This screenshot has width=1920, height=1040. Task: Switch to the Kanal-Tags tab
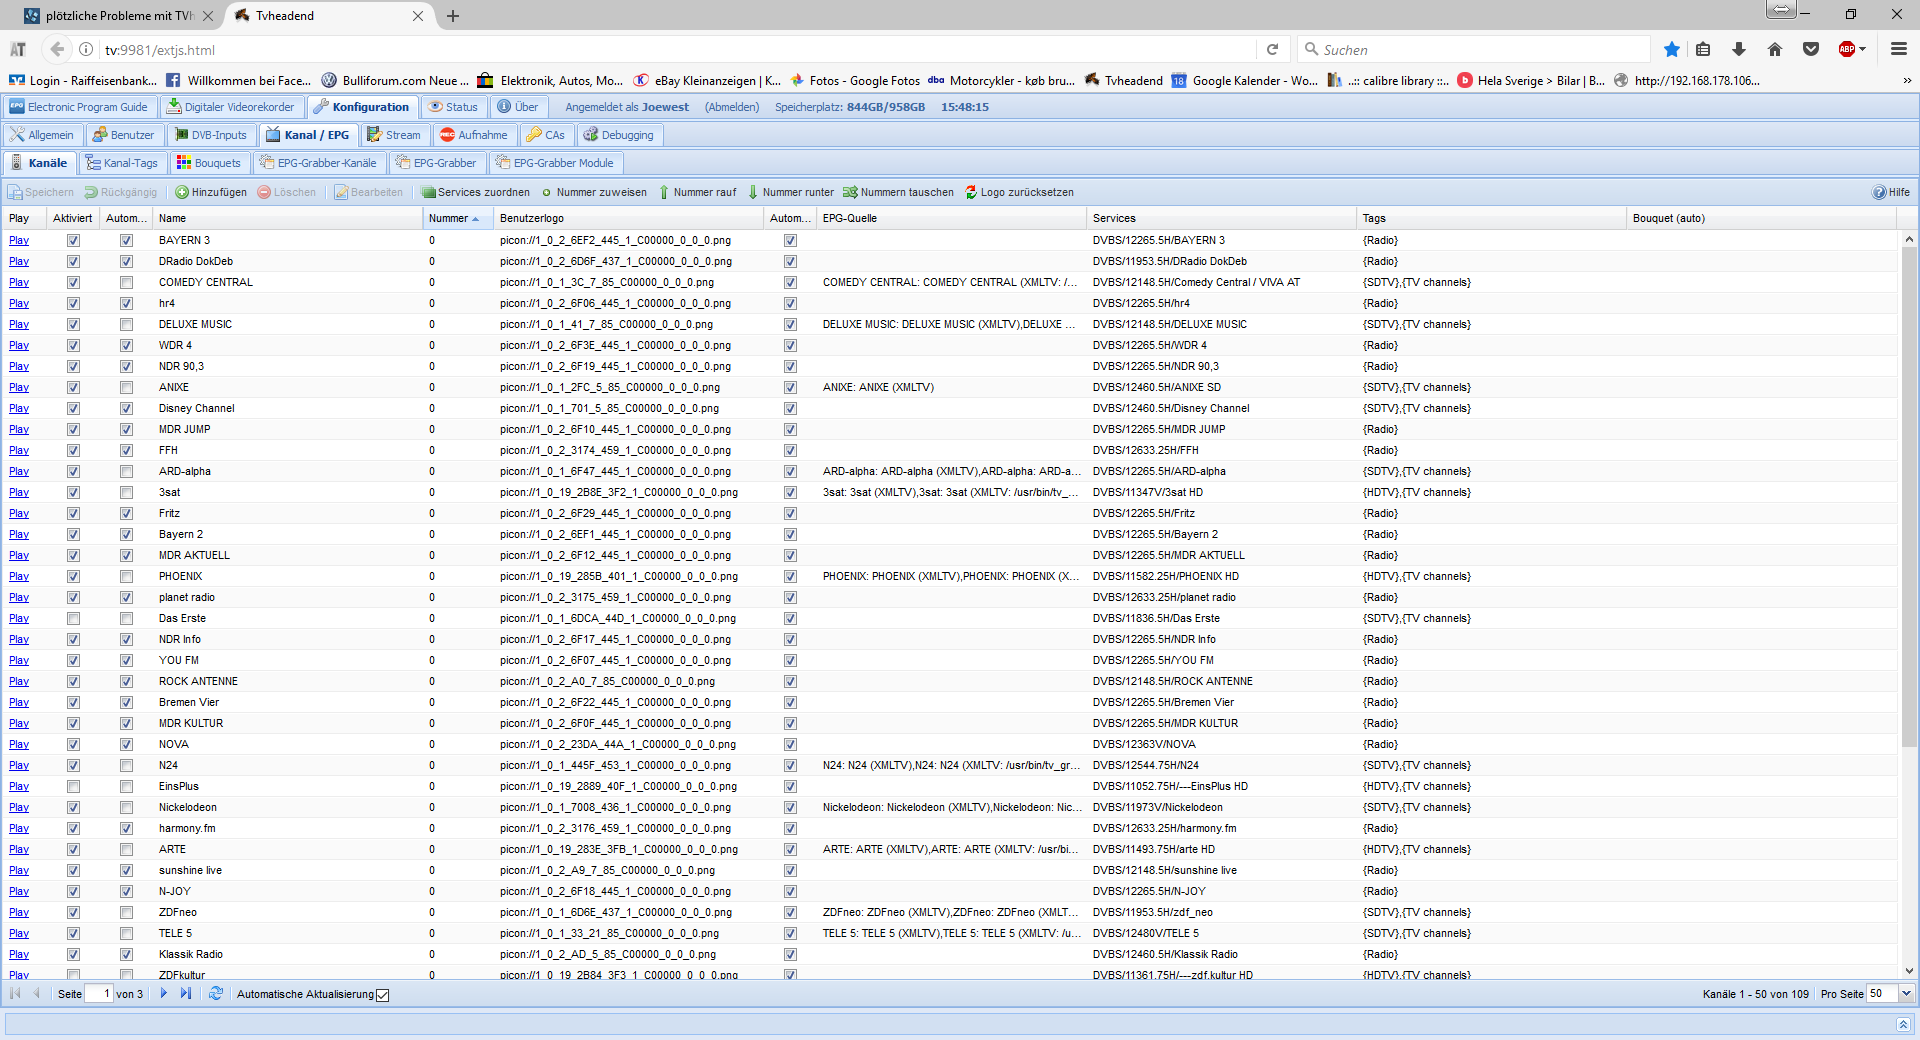[x=122, y=163]
